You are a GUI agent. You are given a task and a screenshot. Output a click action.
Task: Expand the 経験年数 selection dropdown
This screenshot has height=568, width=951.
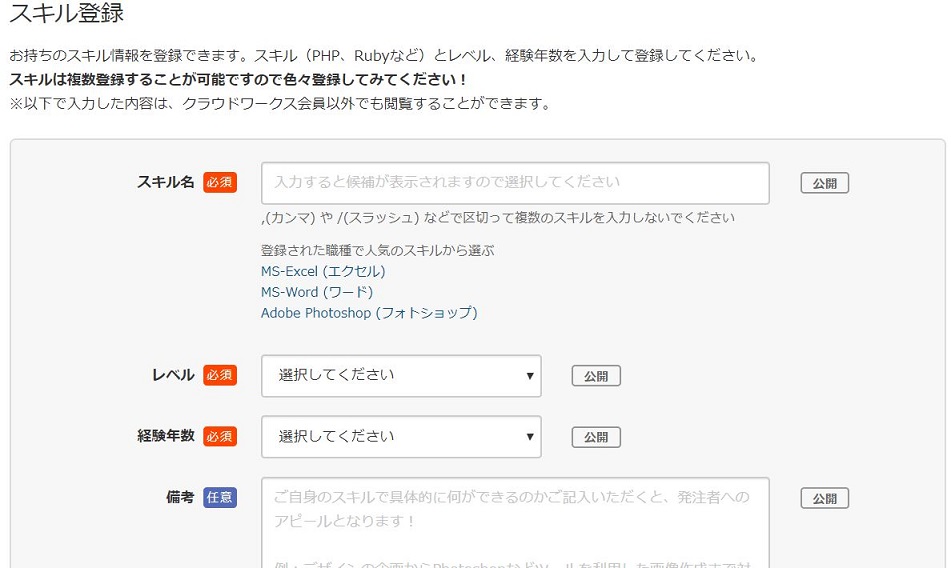pyautogui.click(x=401, y=436)
